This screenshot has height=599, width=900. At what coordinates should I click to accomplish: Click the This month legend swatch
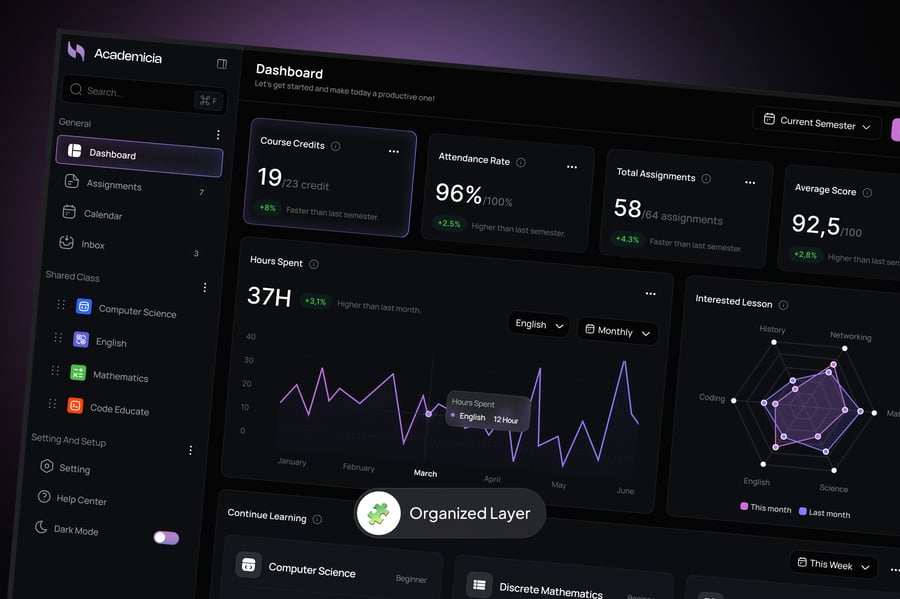click(744, 507)
